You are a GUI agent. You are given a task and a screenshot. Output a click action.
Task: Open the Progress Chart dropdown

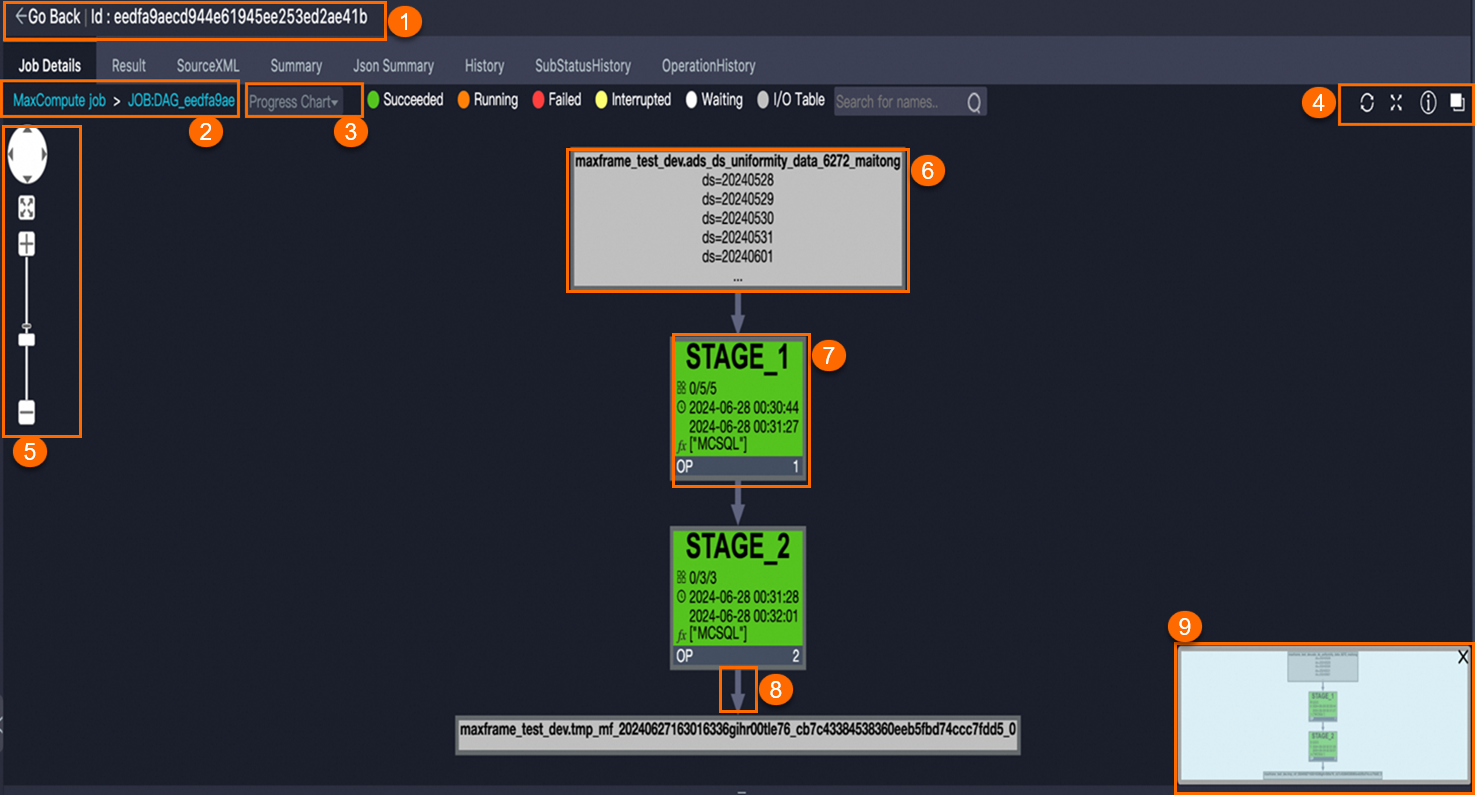pos(293,102)
